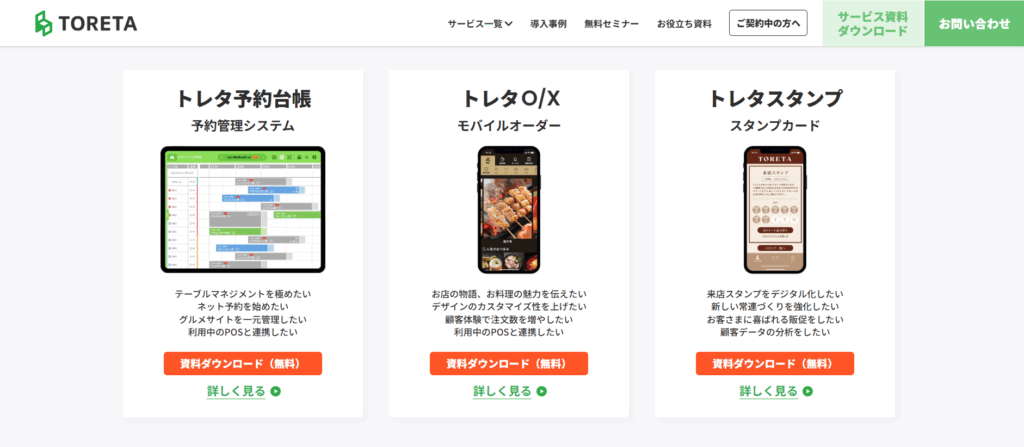Open 詳しく見る link for トレタO/X
Screen dimensions: 1024x447
point(502,391)
